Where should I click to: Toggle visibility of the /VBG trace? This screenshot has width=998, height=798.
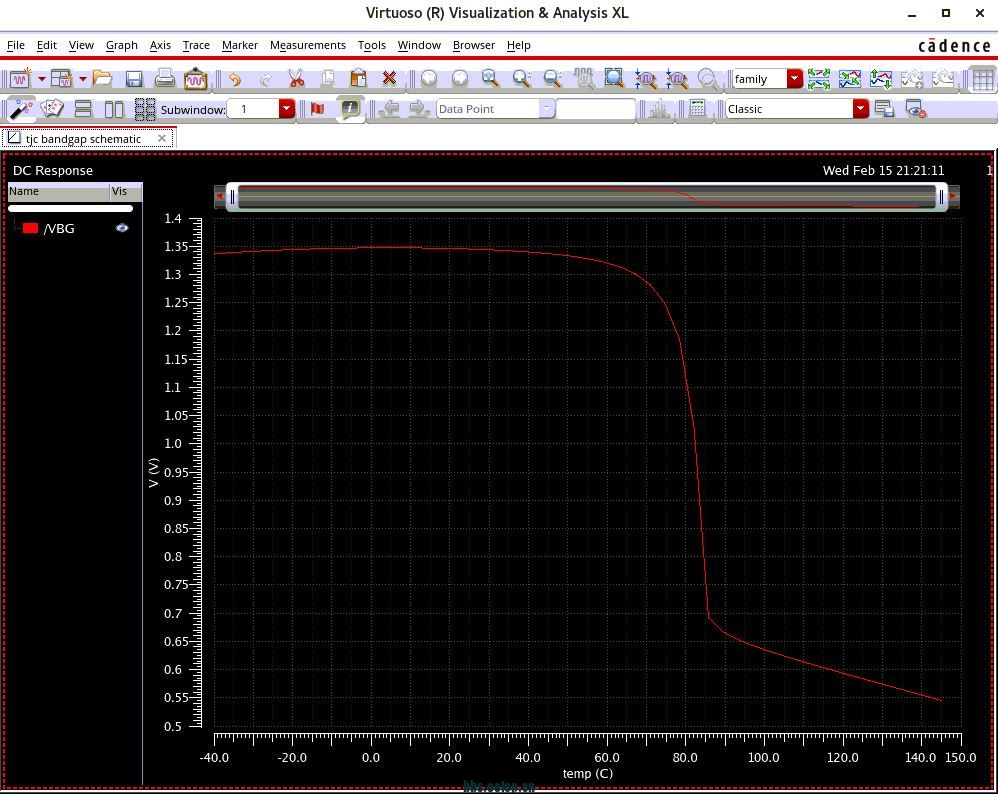tap(122, 228)
